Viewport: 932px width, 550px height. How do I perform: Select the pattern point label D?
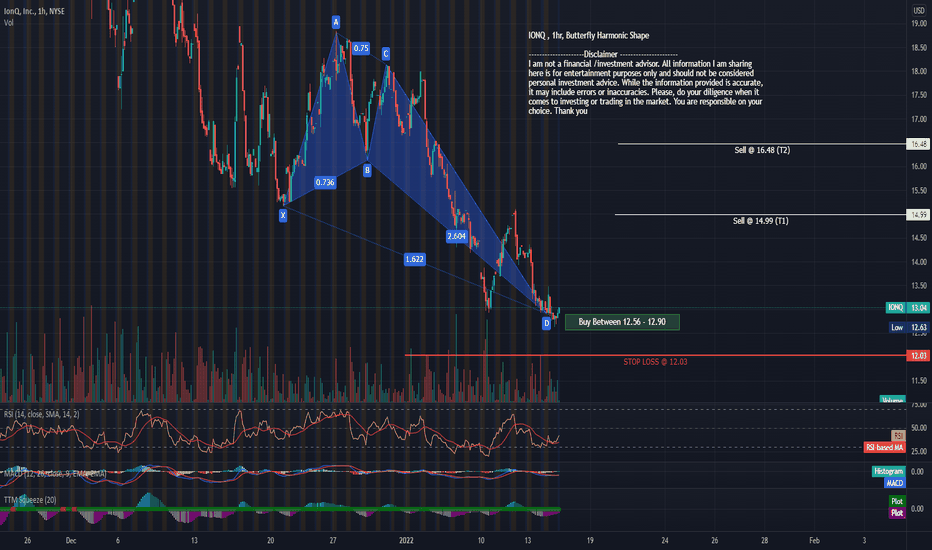point(546,323)
